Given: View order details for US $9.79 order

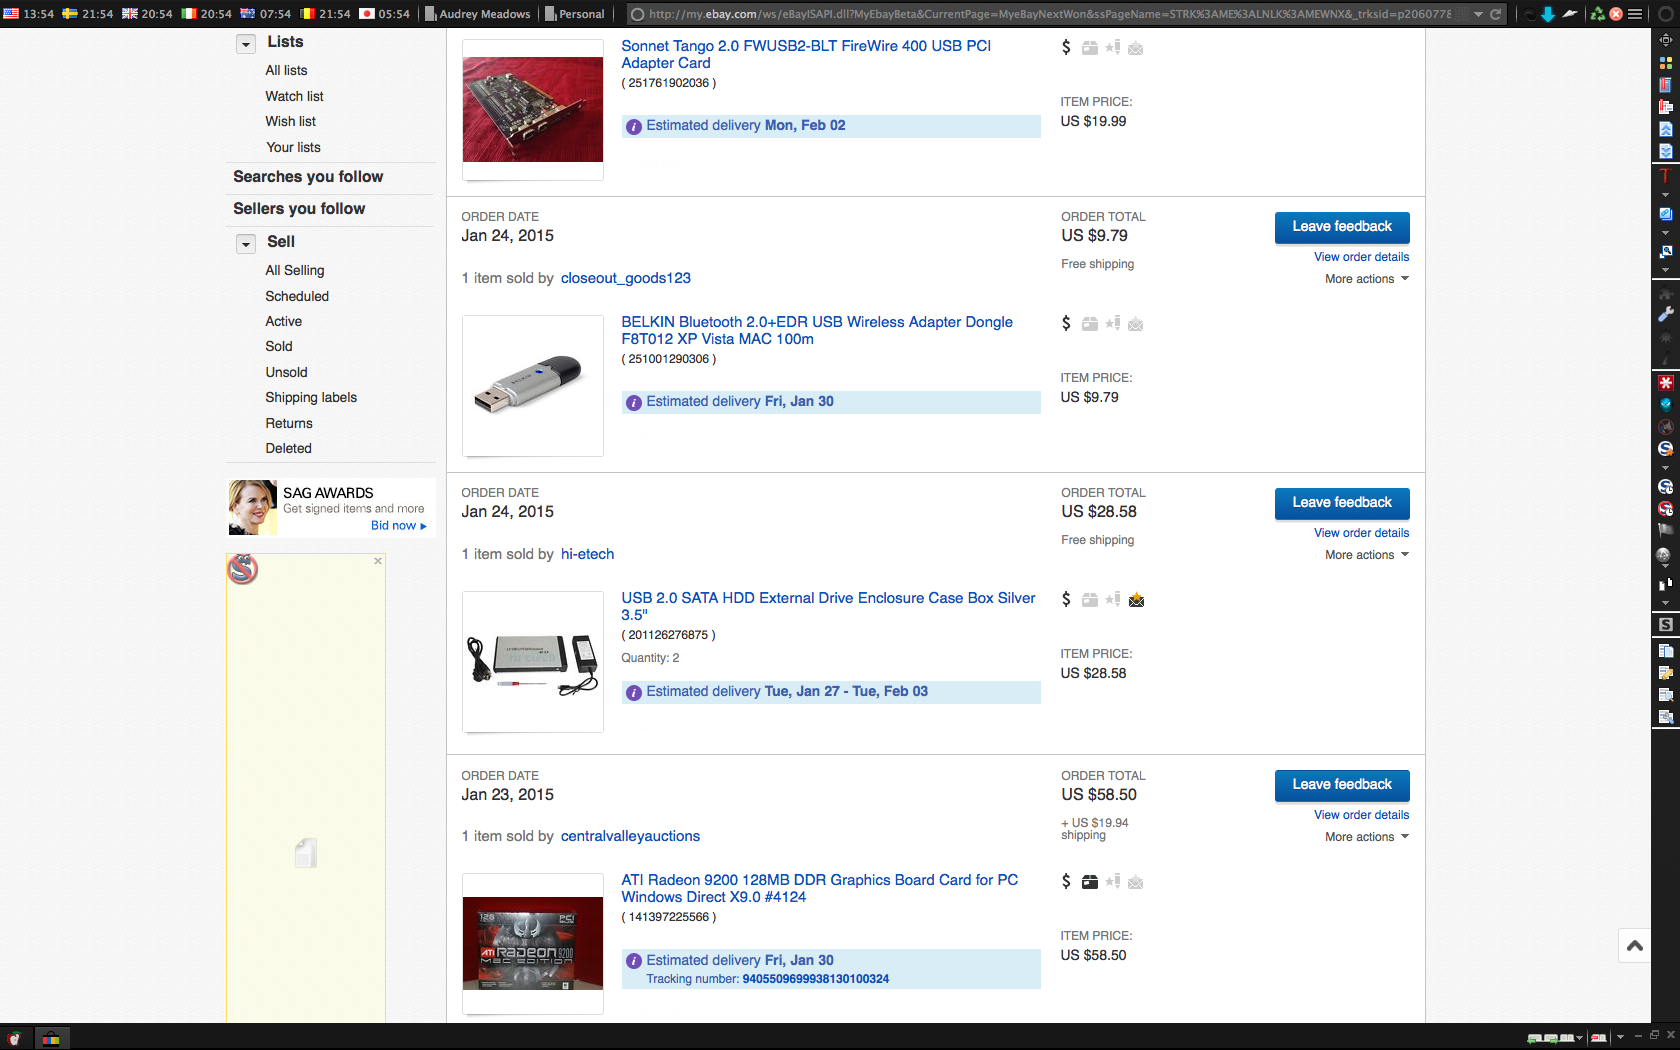Looking at the screenshot, I should (x=1361, y=257).
